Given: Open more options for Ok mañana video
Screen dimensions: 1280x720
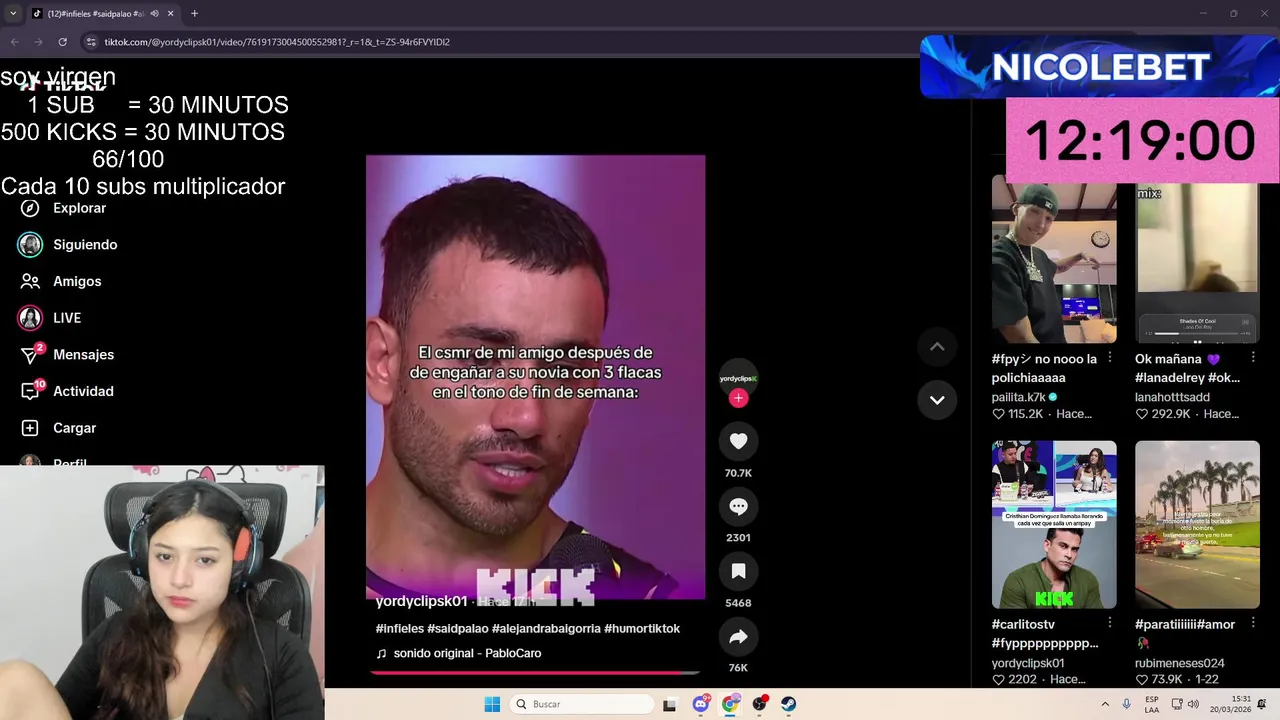Looking at the screenshot, I should 1253,358.
